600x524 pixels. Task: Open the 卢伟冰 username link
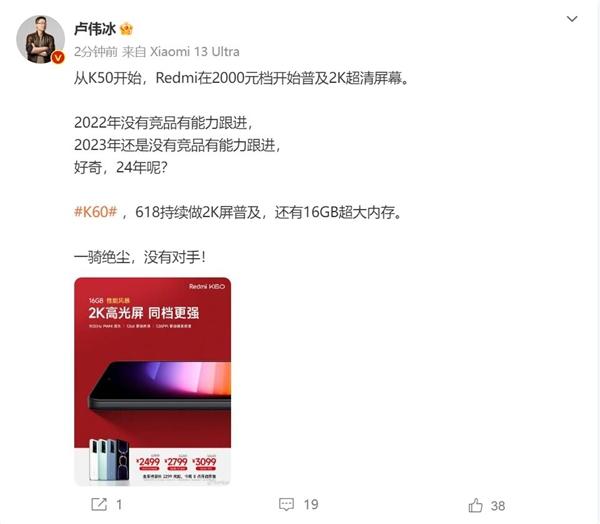(x=95, y=29)
